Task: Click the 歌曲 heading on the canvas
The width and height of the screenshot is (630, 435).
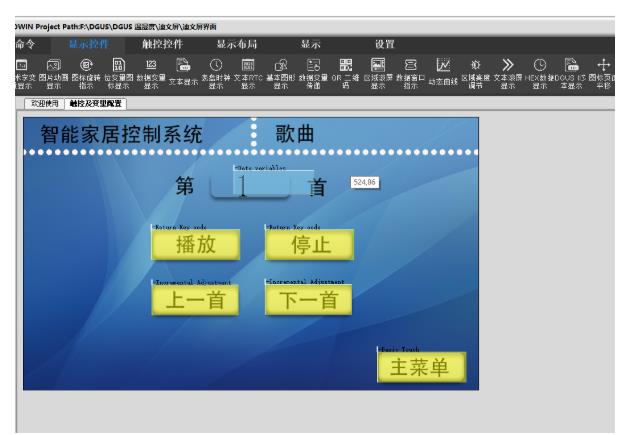Action: coord(295,134)
